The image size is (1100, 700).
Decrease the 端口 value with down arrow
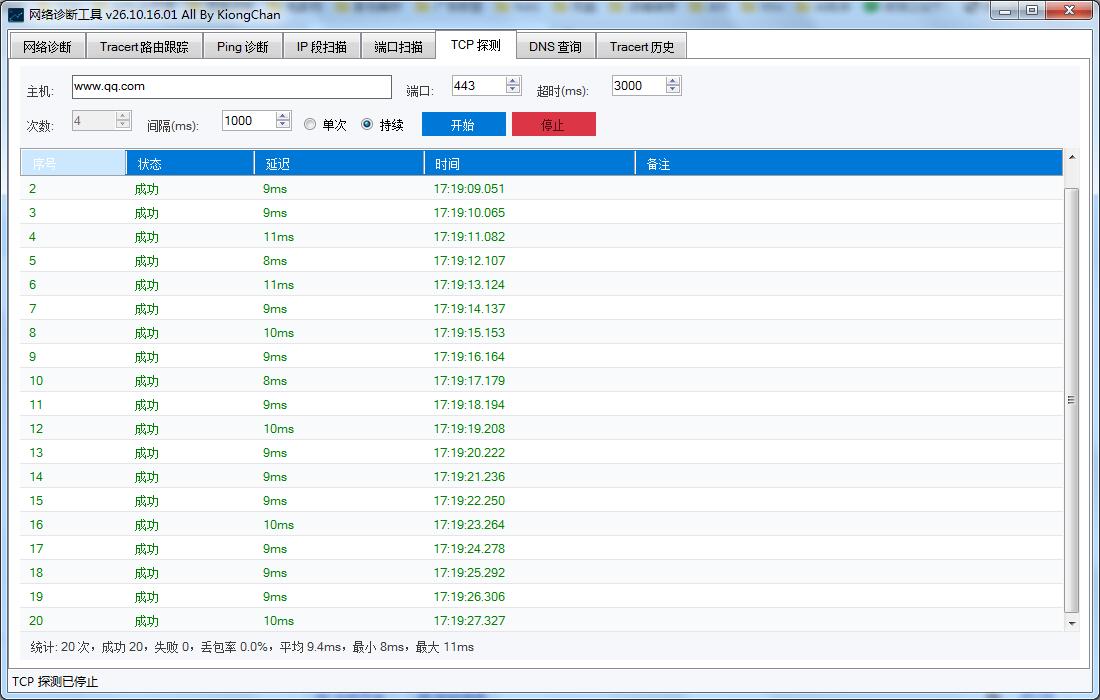(x=514, y=90)
